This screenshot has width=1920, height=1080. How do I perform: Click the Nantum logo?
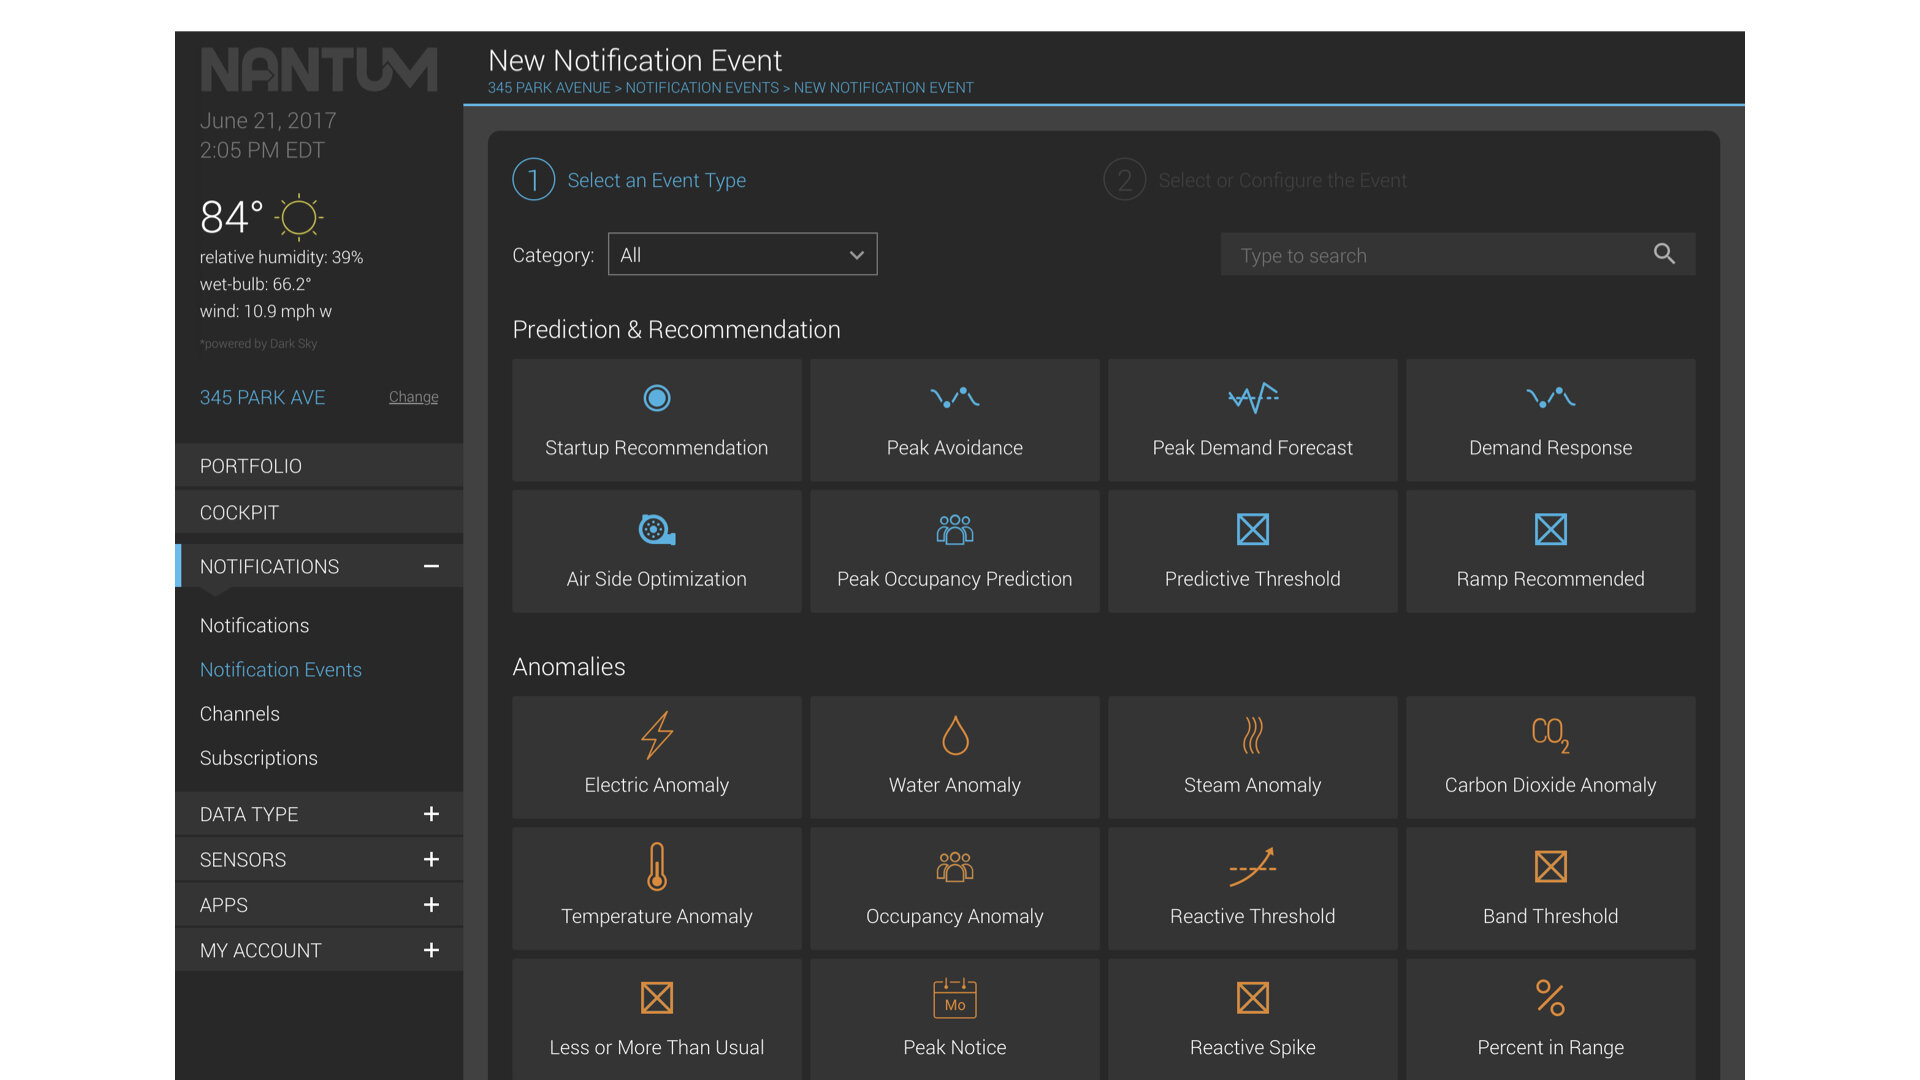pyautogui.click(x=319, y=70)
